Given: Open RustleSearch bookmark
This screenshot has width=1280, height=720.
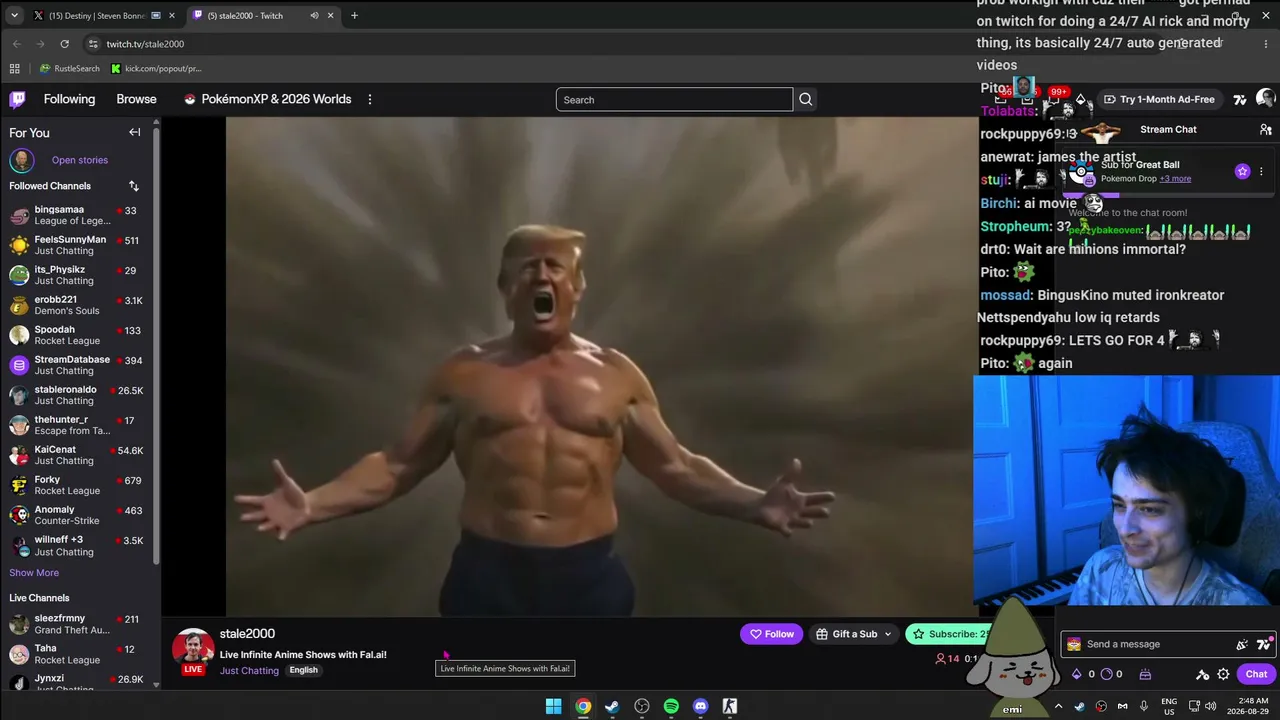Looking at the screenshot, I should point(69,68).
